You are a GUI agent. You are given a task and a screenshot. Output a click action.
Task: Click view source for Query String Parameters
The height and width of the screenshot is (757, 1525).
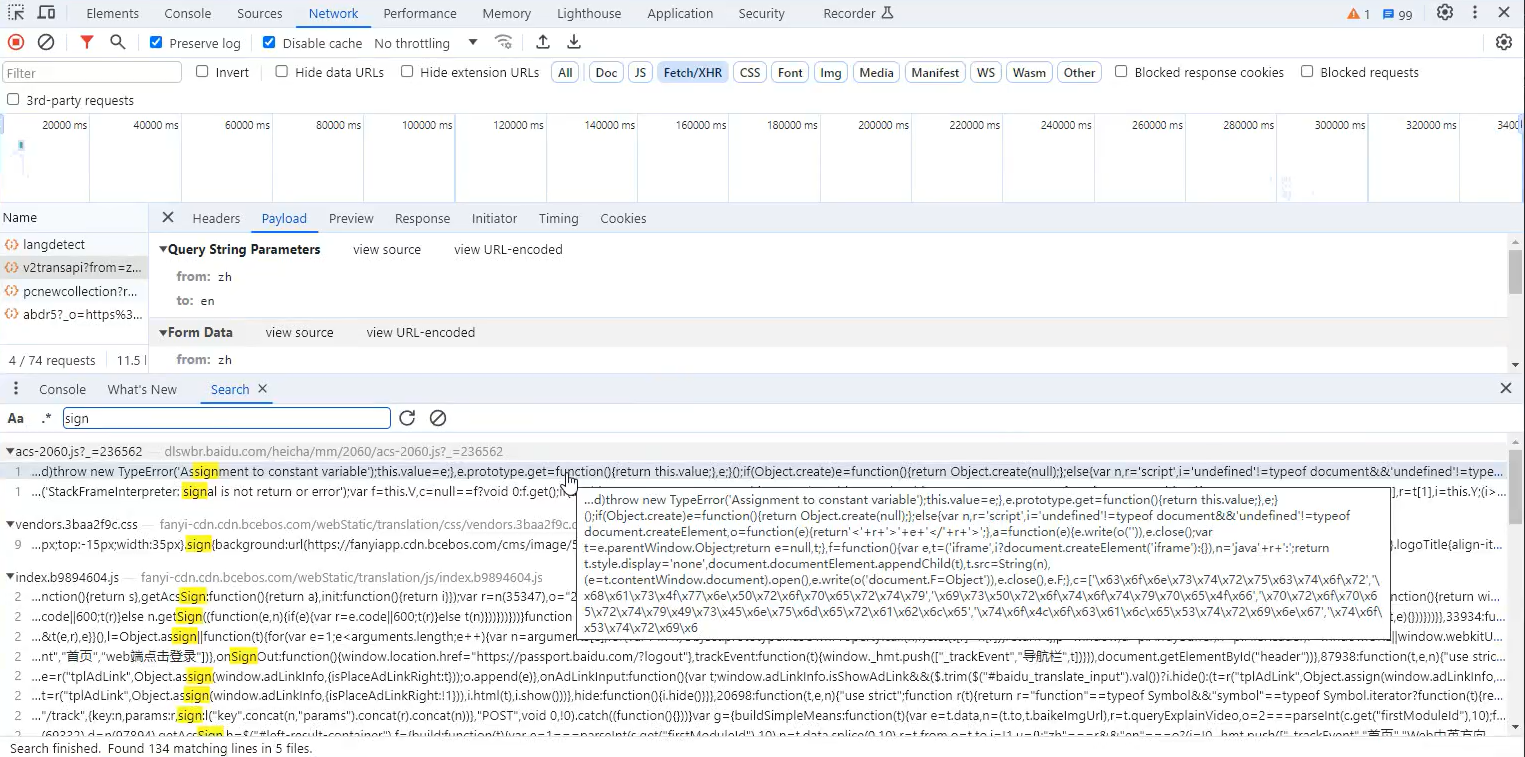tap(387, 250)
